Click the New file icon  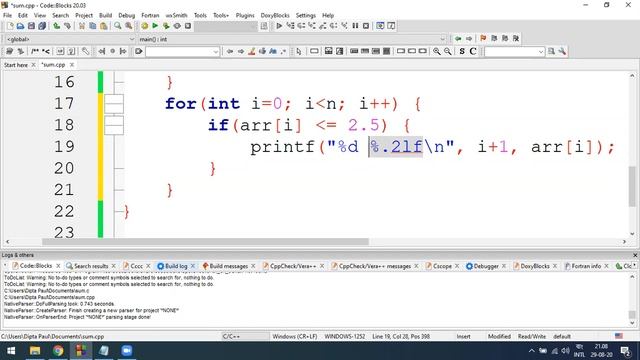[10, 26]
